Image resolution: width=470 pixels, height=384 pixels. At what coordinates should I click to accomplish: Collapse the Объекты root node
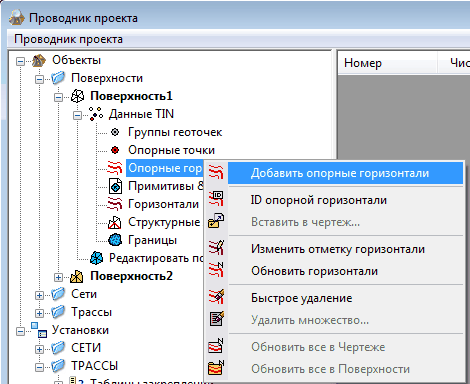[21, 61]
